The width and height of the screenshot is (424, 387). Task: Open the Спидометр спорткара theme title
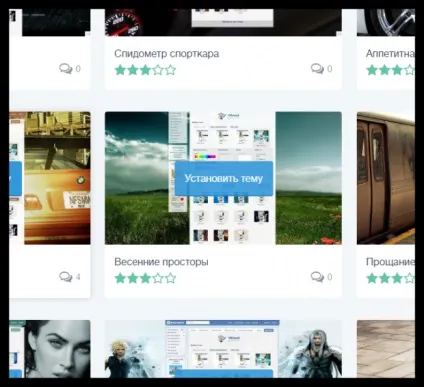coord(167,53)
